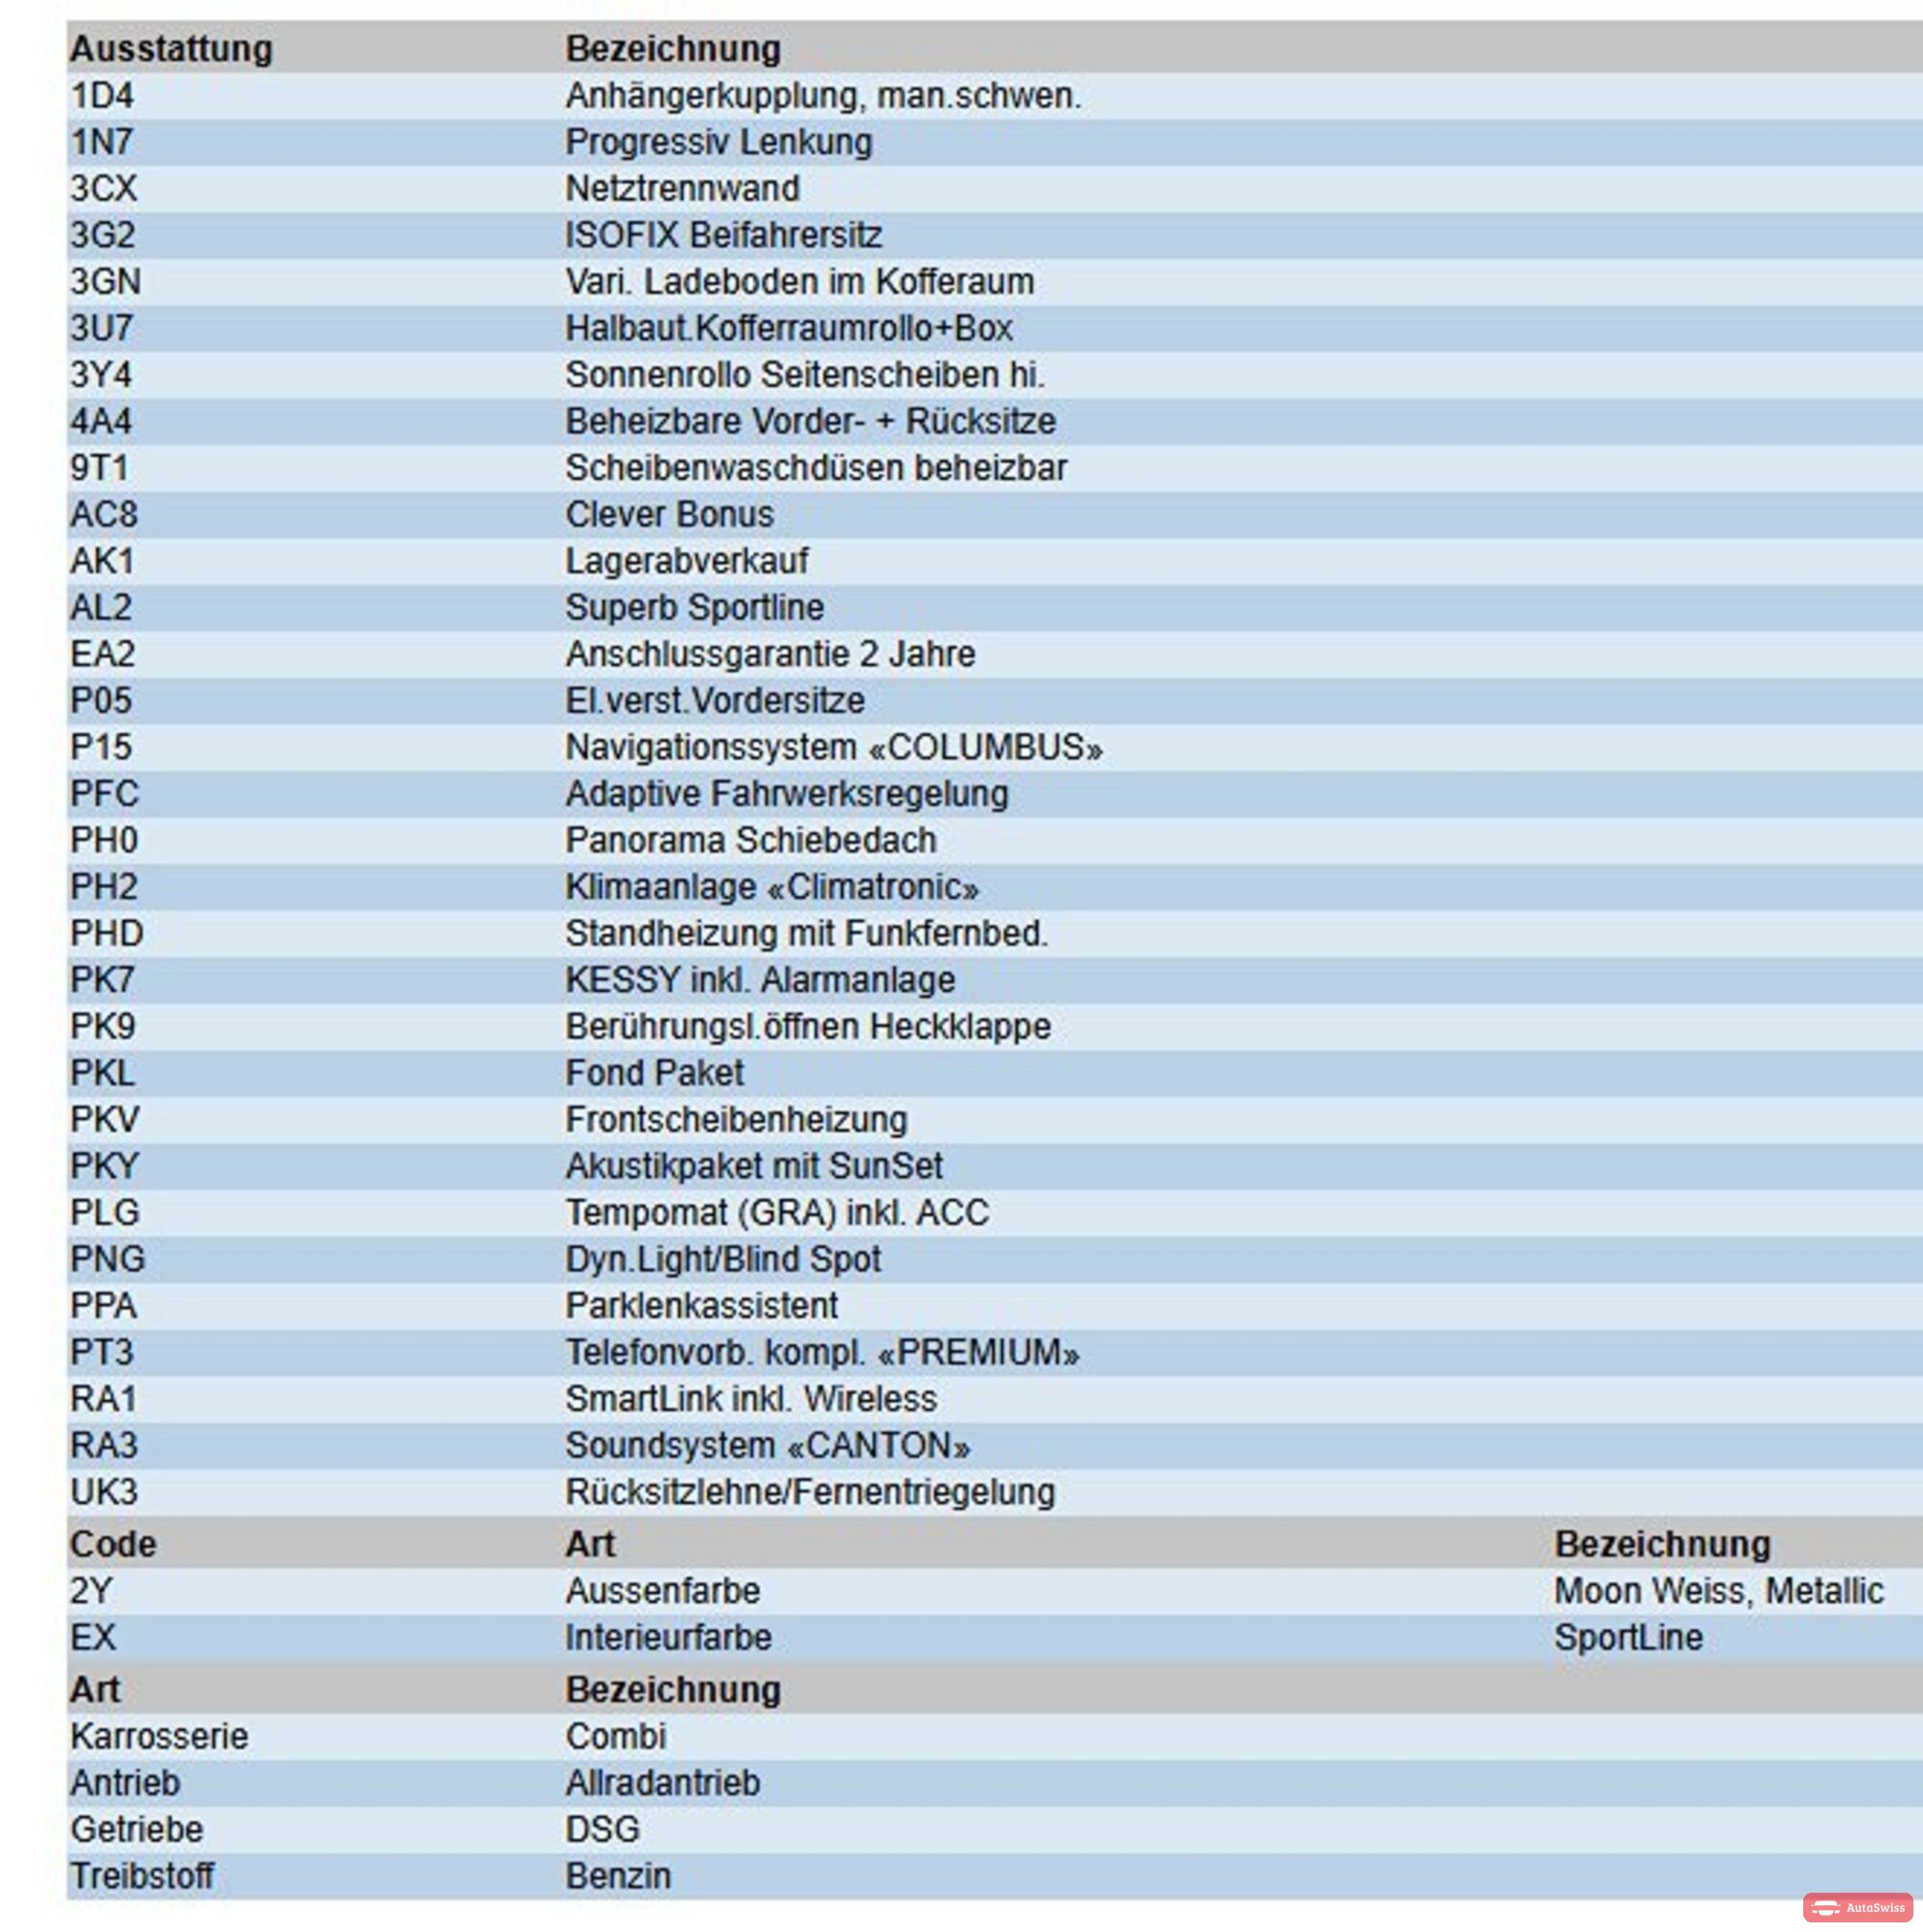Click the "Interieurfarbe" cell

point(668,1637)
